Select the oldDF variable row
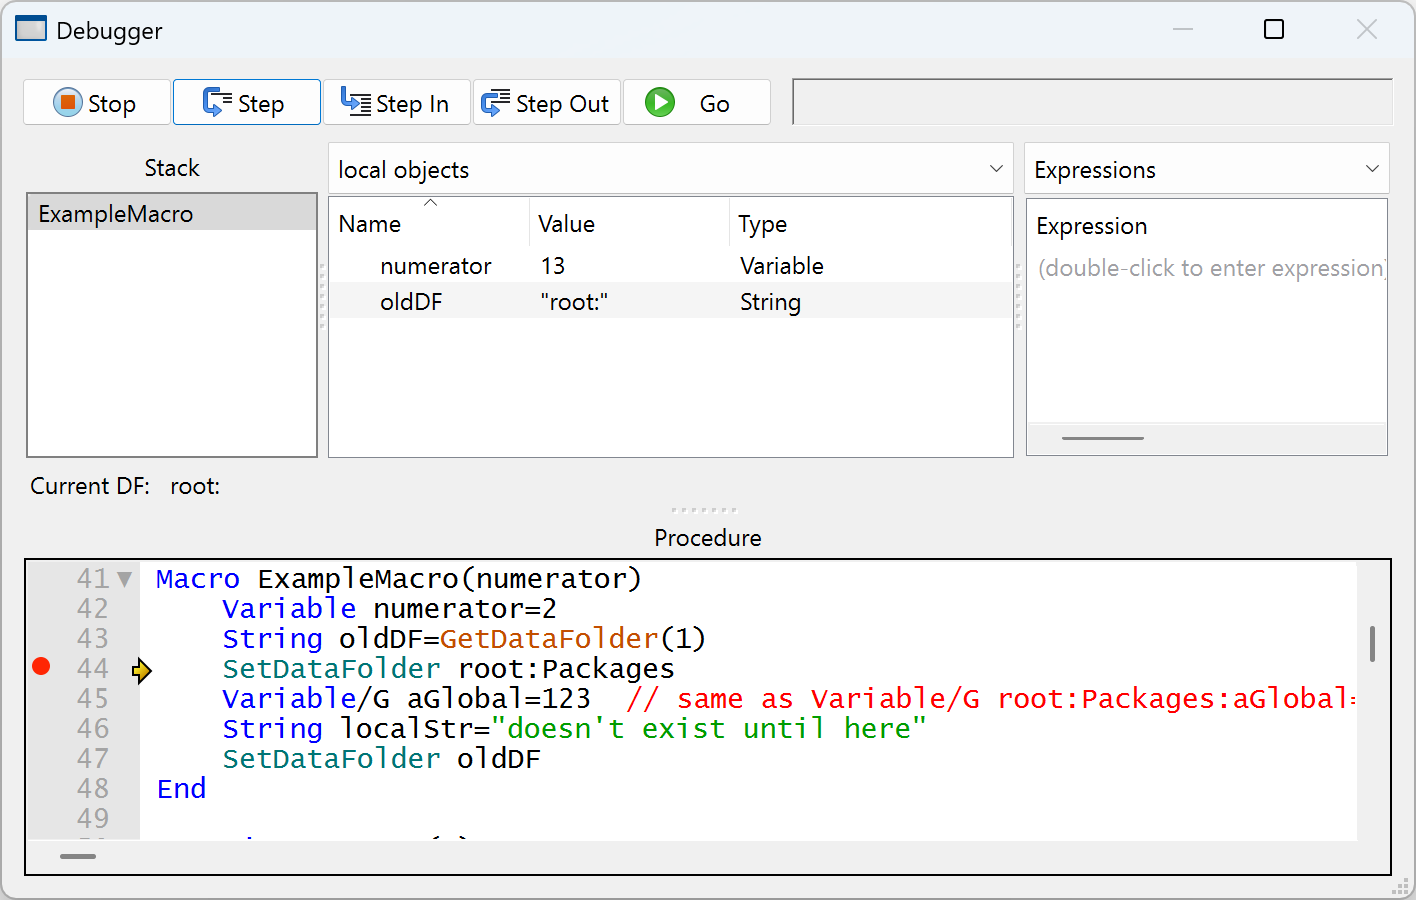 411,302
